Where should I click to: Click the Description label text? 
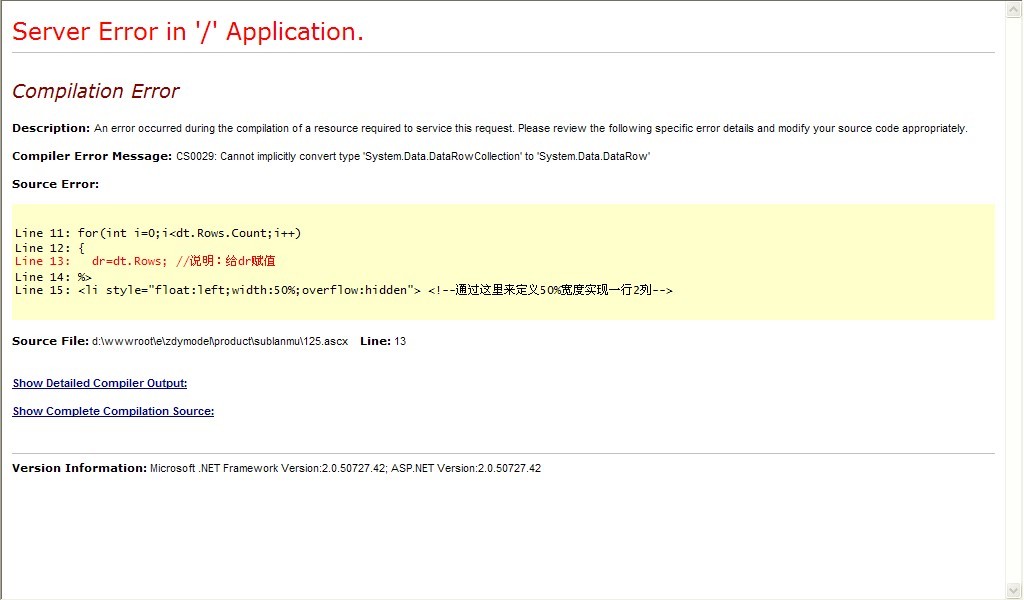coord(50,128)
